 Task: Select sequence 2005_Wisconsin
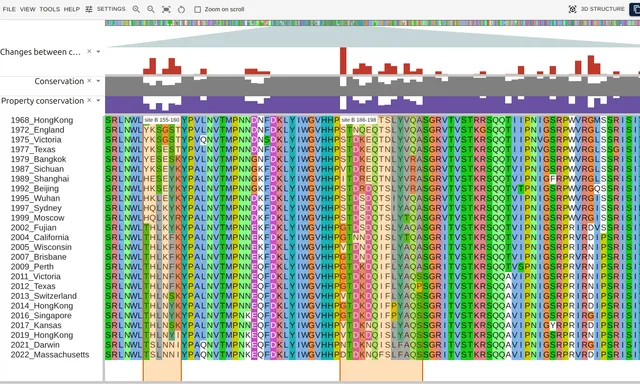pyautogui.click(x=41, y=247)
